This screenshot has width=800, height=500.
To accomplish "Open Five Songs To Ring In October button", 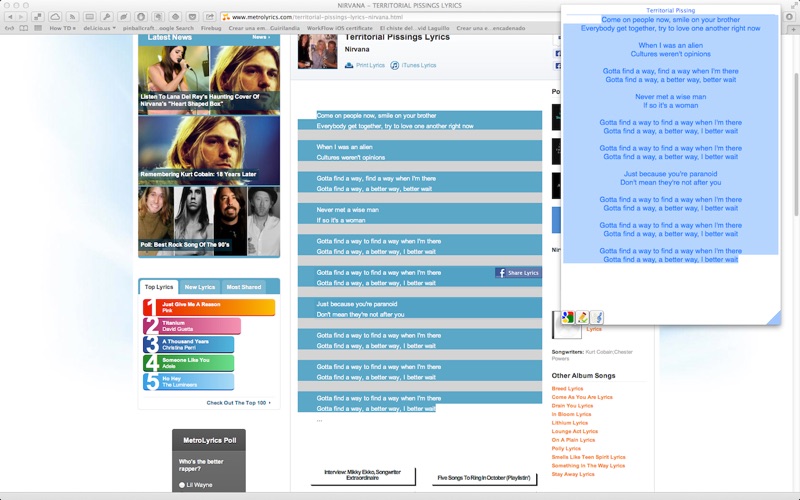I will click(x=484, y=478).
